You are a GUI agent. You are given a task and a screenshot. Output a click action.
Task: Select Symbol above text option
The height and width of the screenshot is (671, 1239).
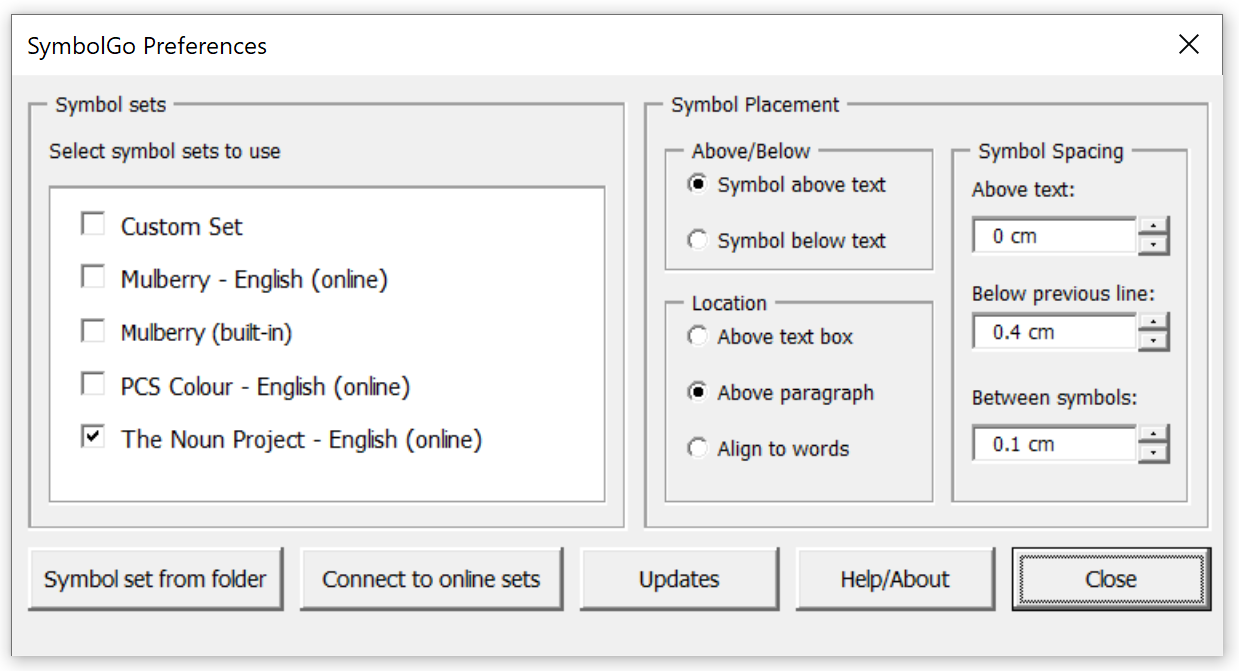point(698,184)
